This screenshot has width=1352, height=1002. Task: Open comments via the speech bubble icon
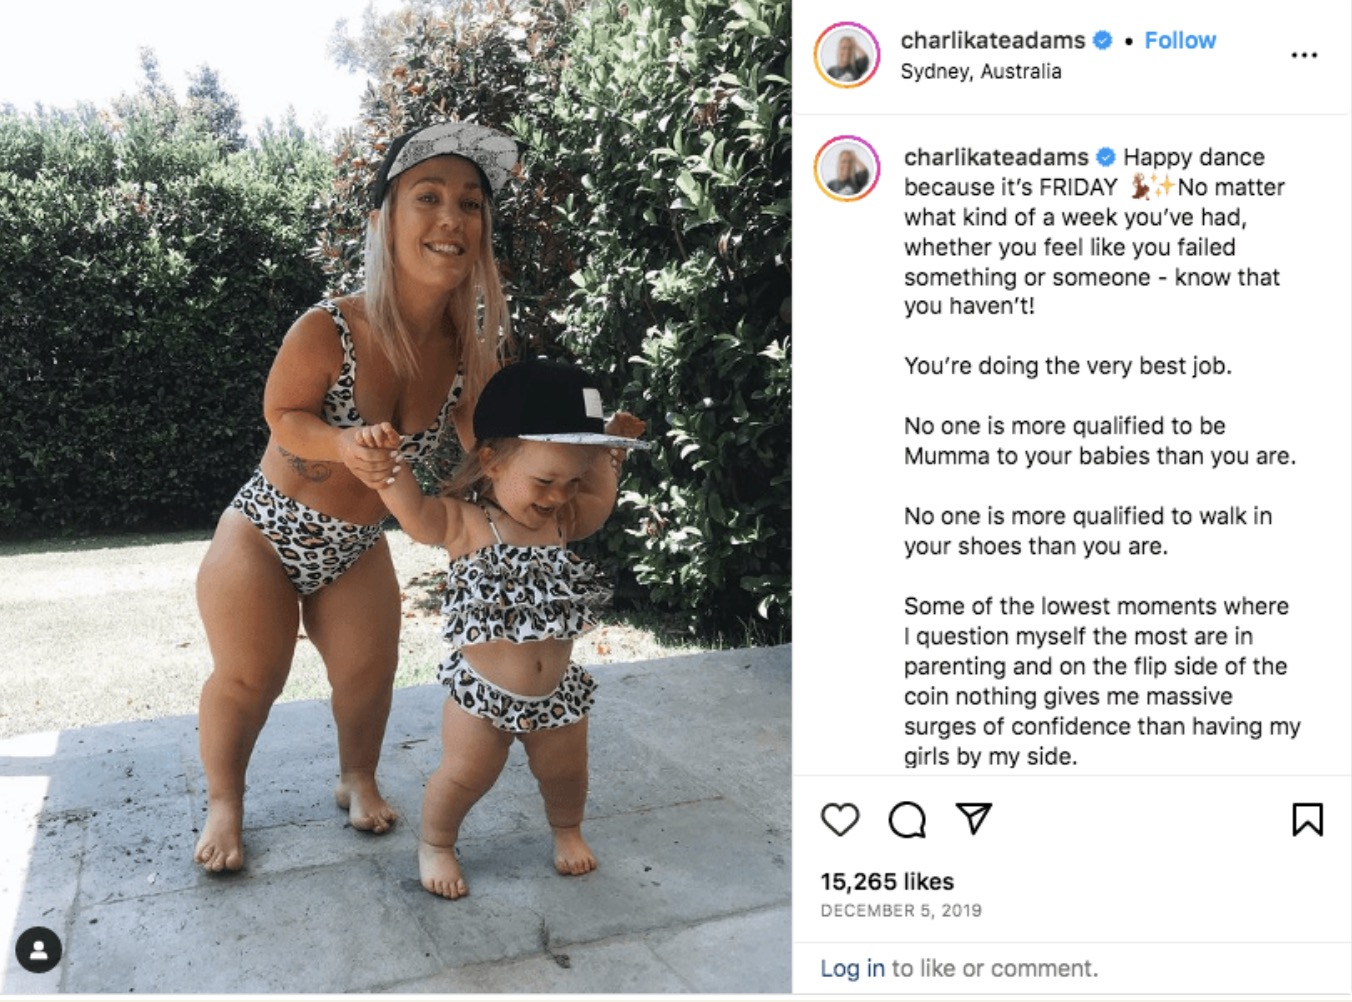(907, 819)
